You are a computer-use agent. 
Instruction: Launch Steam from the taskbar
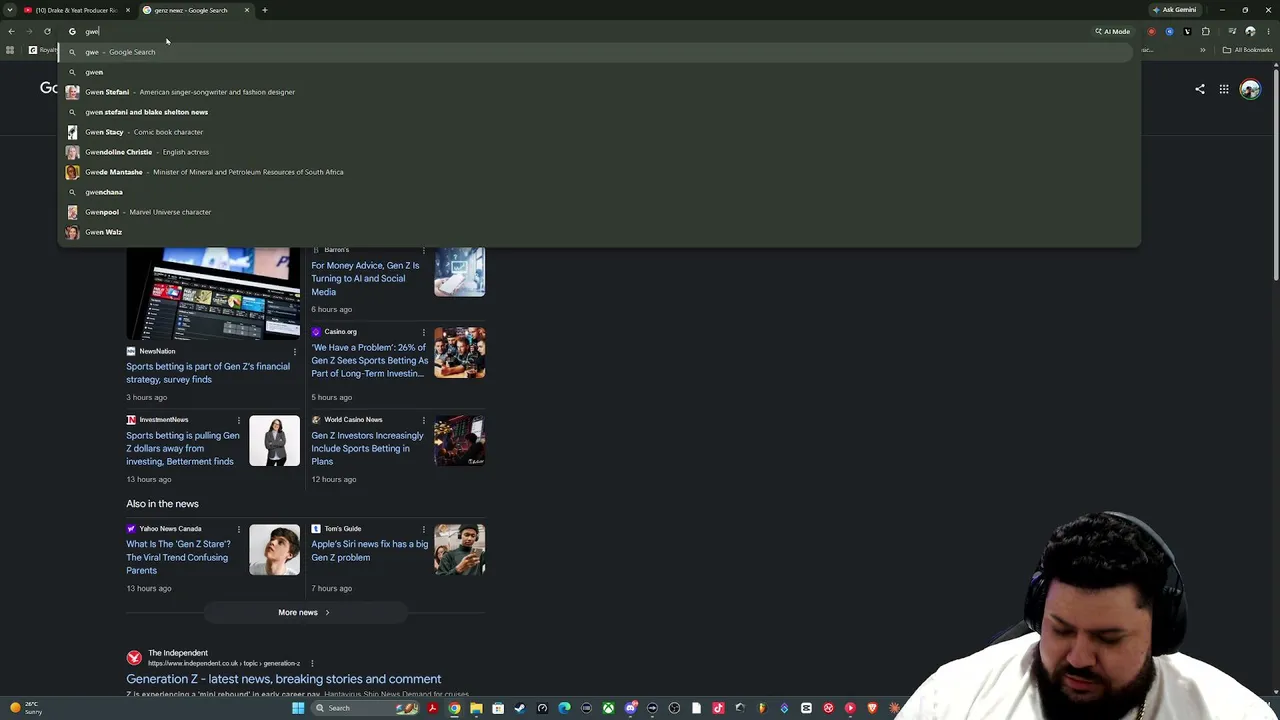click(520, 708)
